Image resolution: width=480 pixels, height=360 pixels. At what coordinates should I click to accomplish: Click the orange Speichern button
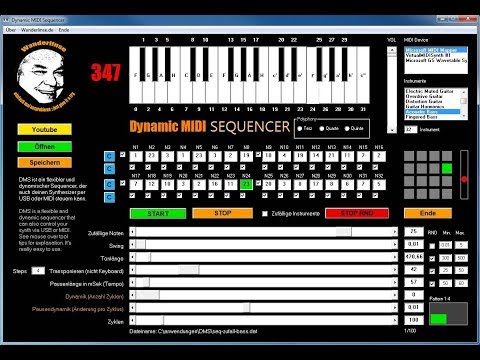[x=45, y=163]
